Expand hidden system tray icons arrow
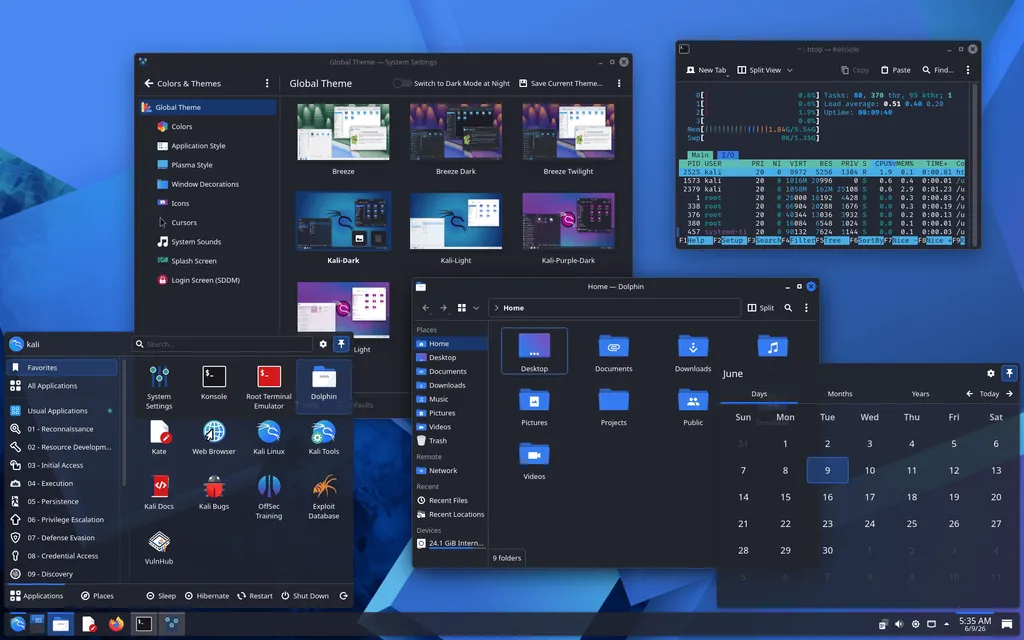 point(946,624)
